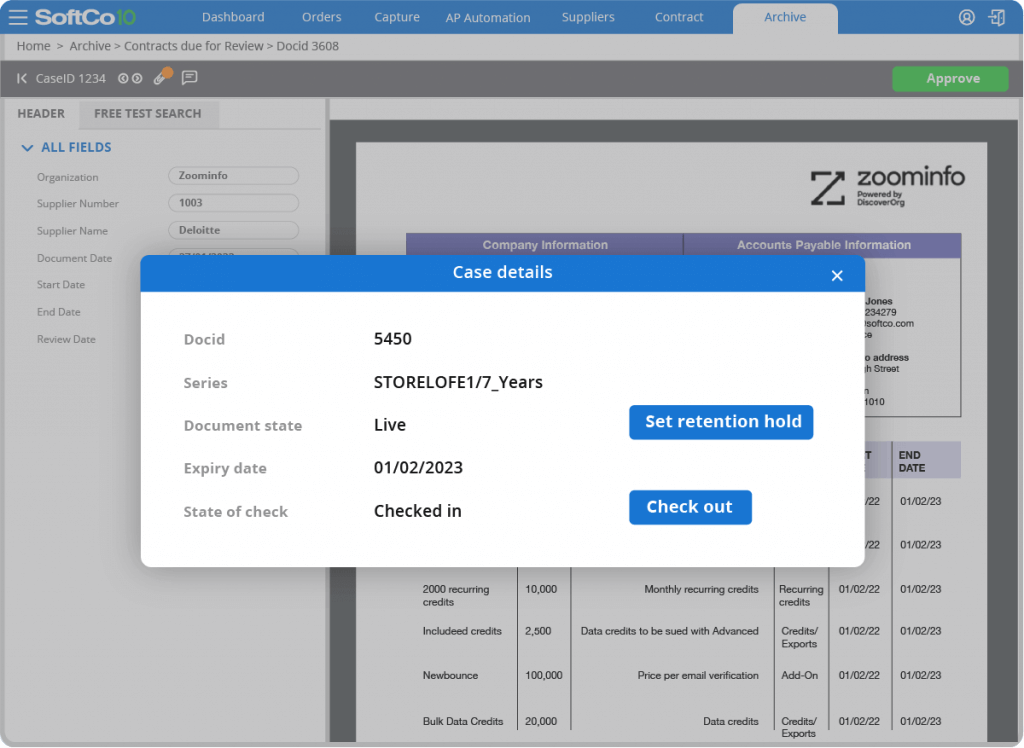Image resolution: width=1024 pixels, height=748 pixels.
Task: Click the Organization field containing Zoominfo
Action: 233,176
